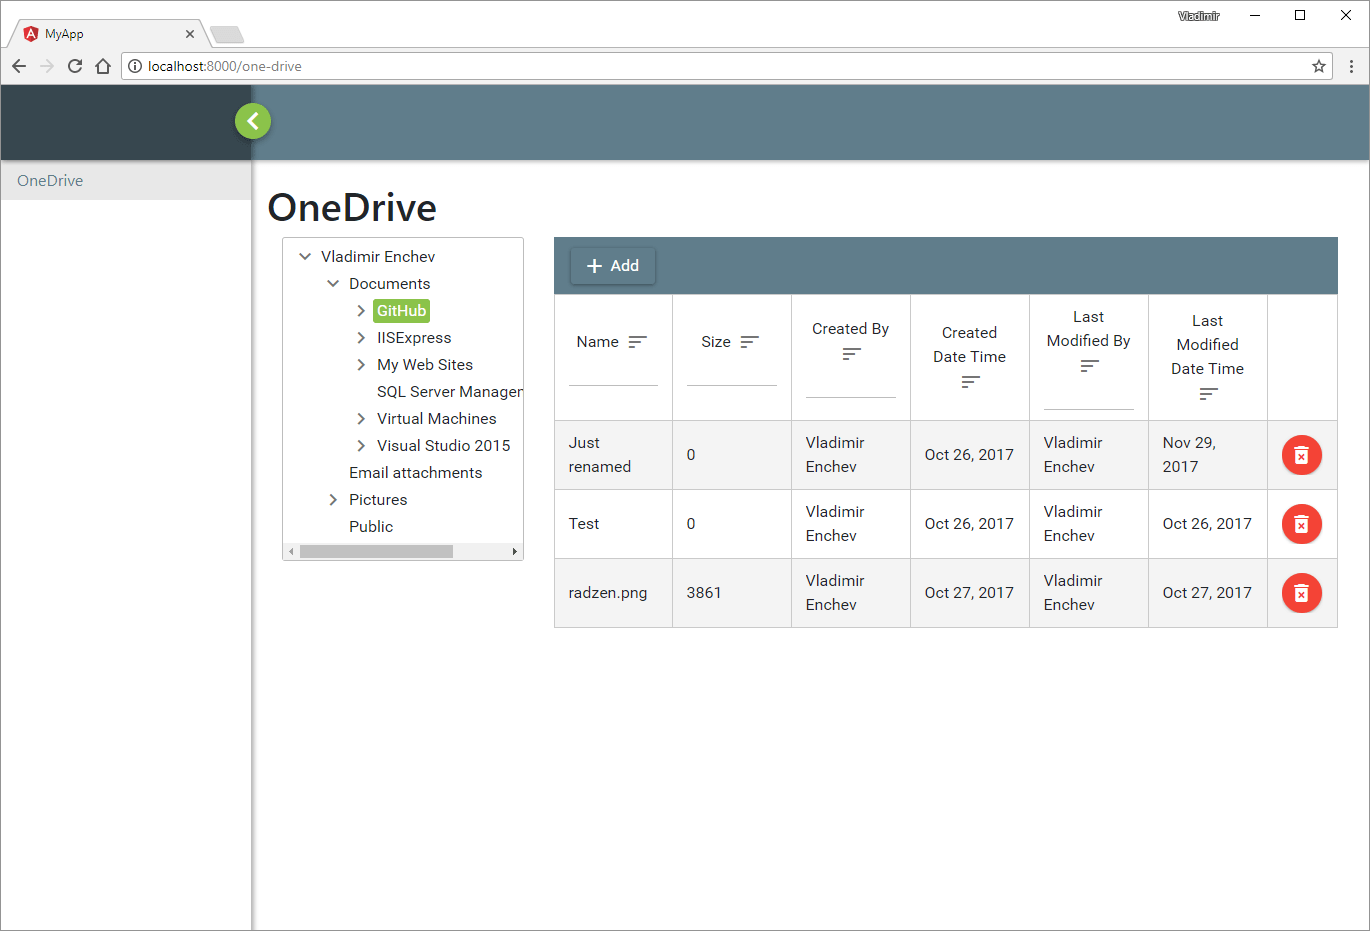This screenshot has height=931, width=1370.
Task: Select the Pictures folder label
Action: tap(377, 500)
